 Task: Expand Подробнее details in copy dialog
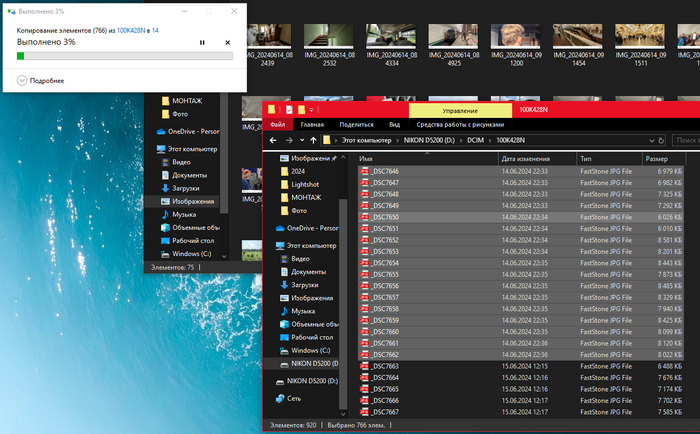point(22,80)
